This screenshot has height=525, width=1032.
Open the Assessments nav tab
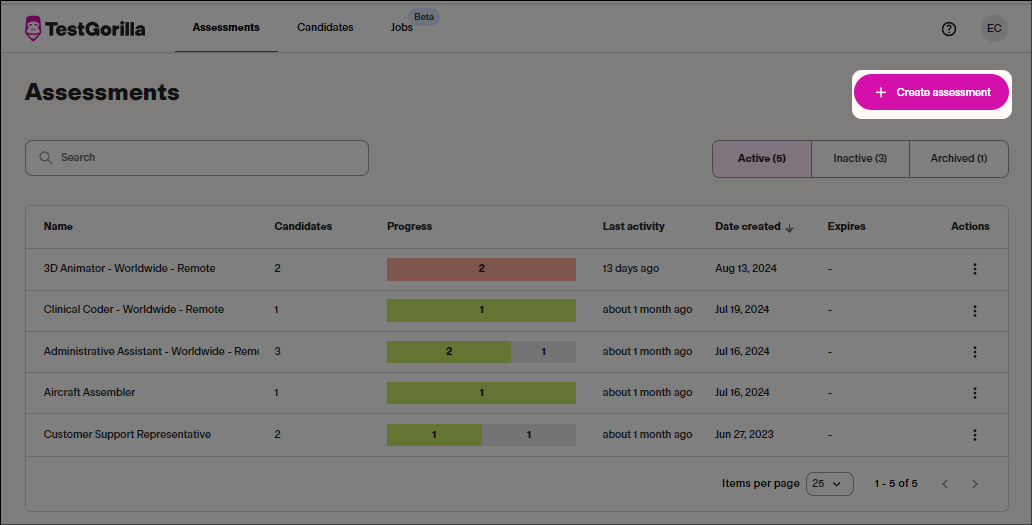(226, 28)
